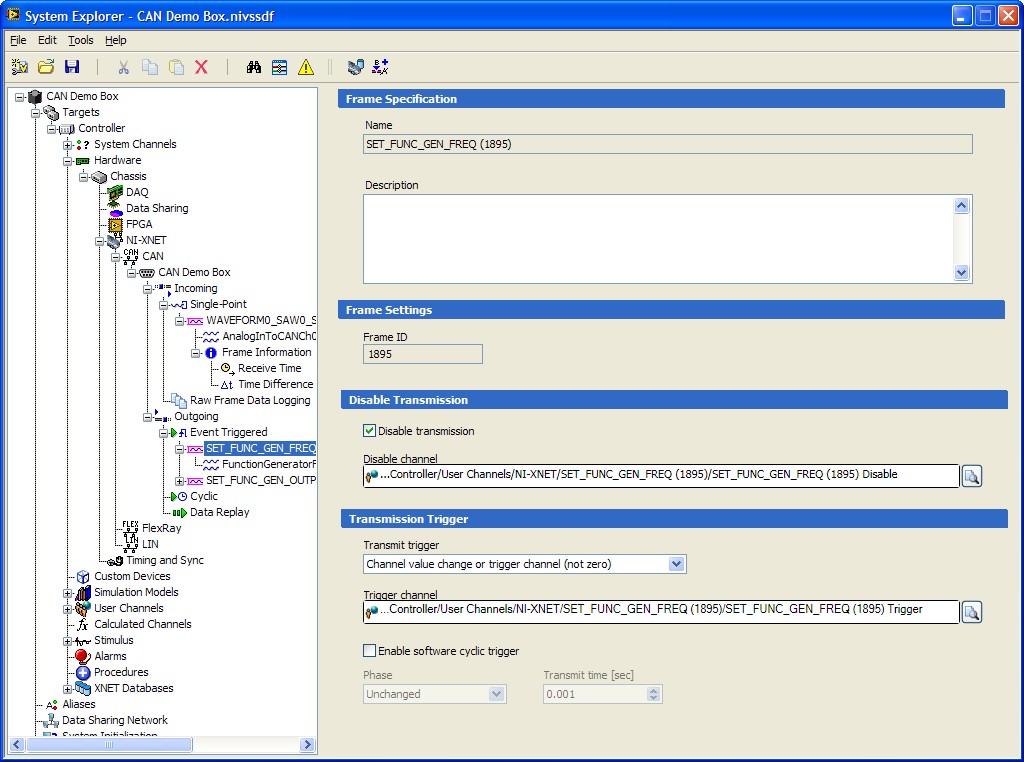Screen dimensions: 1024x762
Task: Open the Phase Unchanged dropdown
Action: 496,693
